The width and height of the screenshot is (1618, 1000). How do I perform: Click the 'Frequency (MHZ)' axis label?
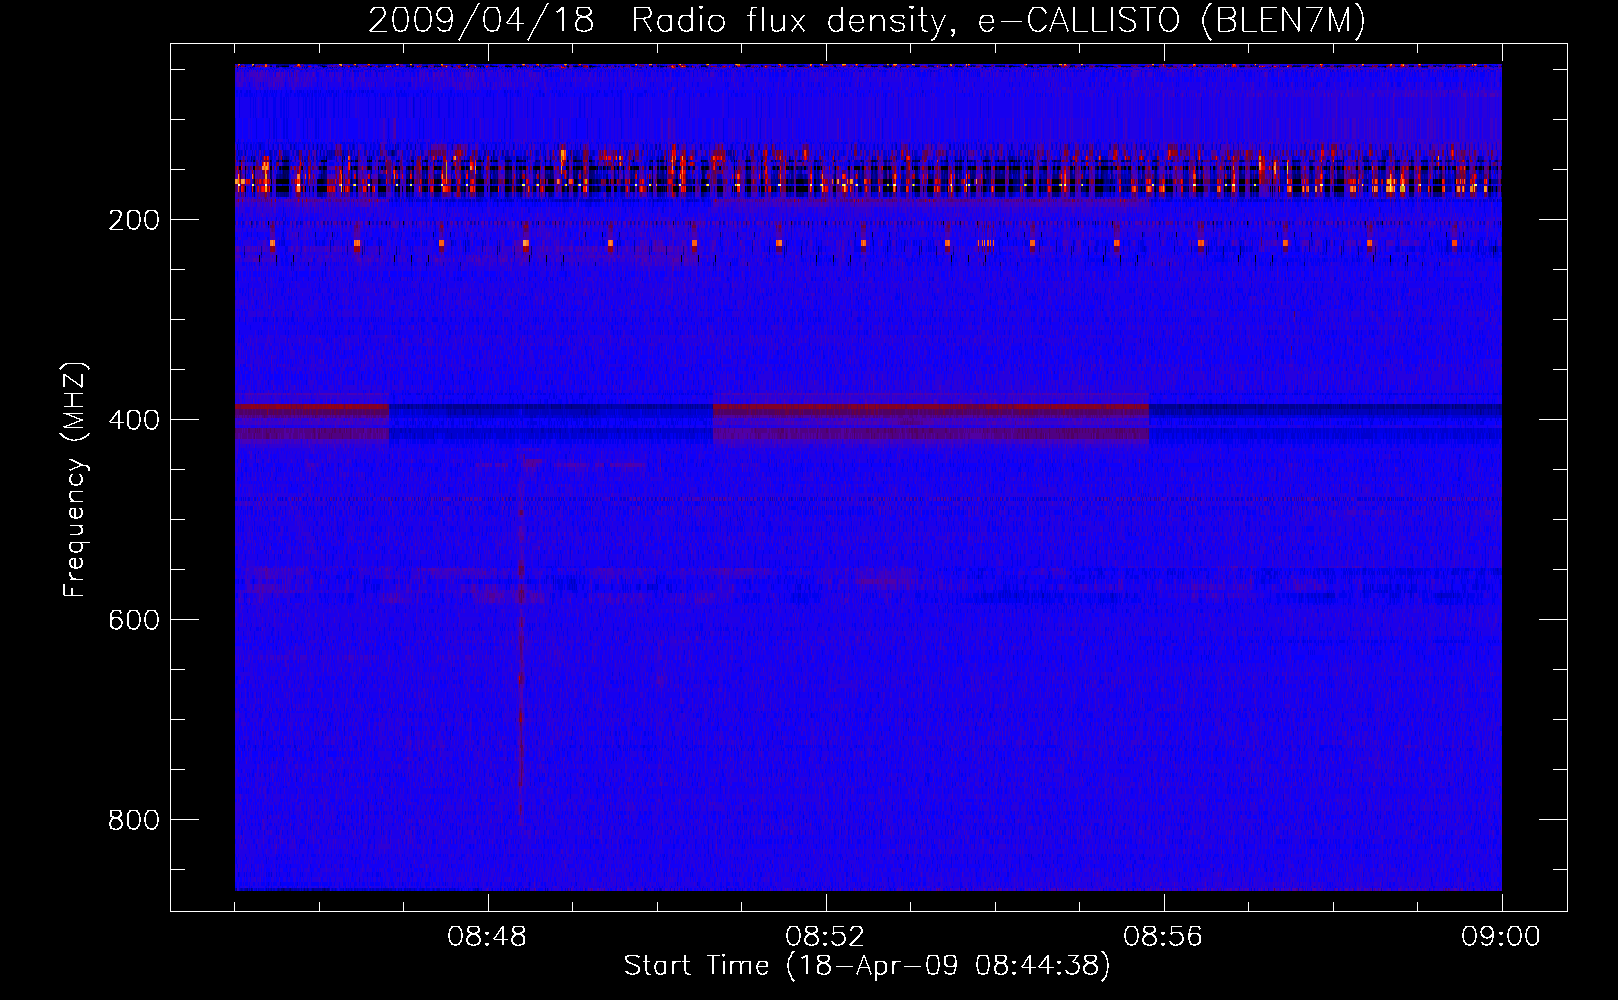coord(76,480)
